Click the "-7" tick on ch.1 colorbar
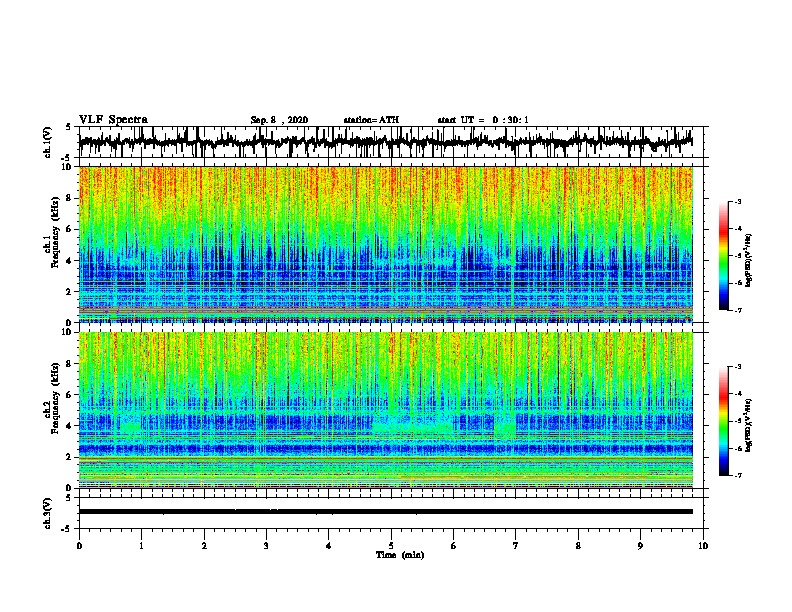792x612 pixels. [x=738, y=310]
